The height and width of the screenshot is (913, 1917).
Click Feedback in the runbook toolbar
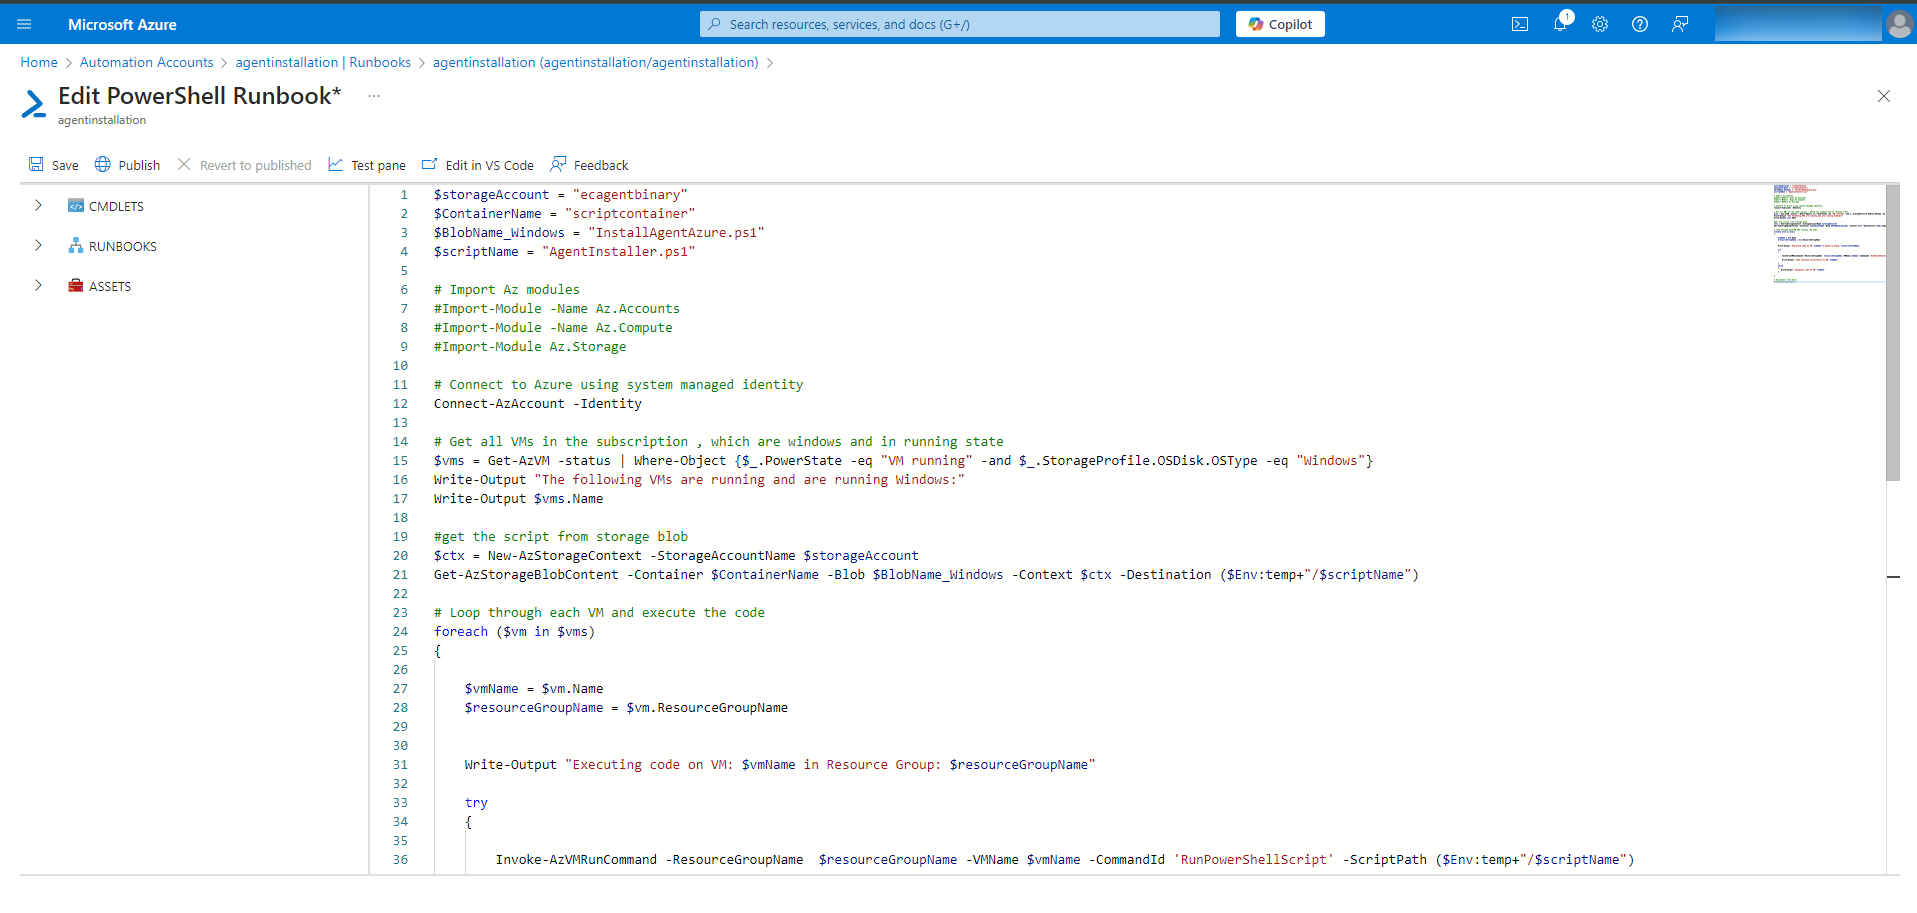(589, 165)
